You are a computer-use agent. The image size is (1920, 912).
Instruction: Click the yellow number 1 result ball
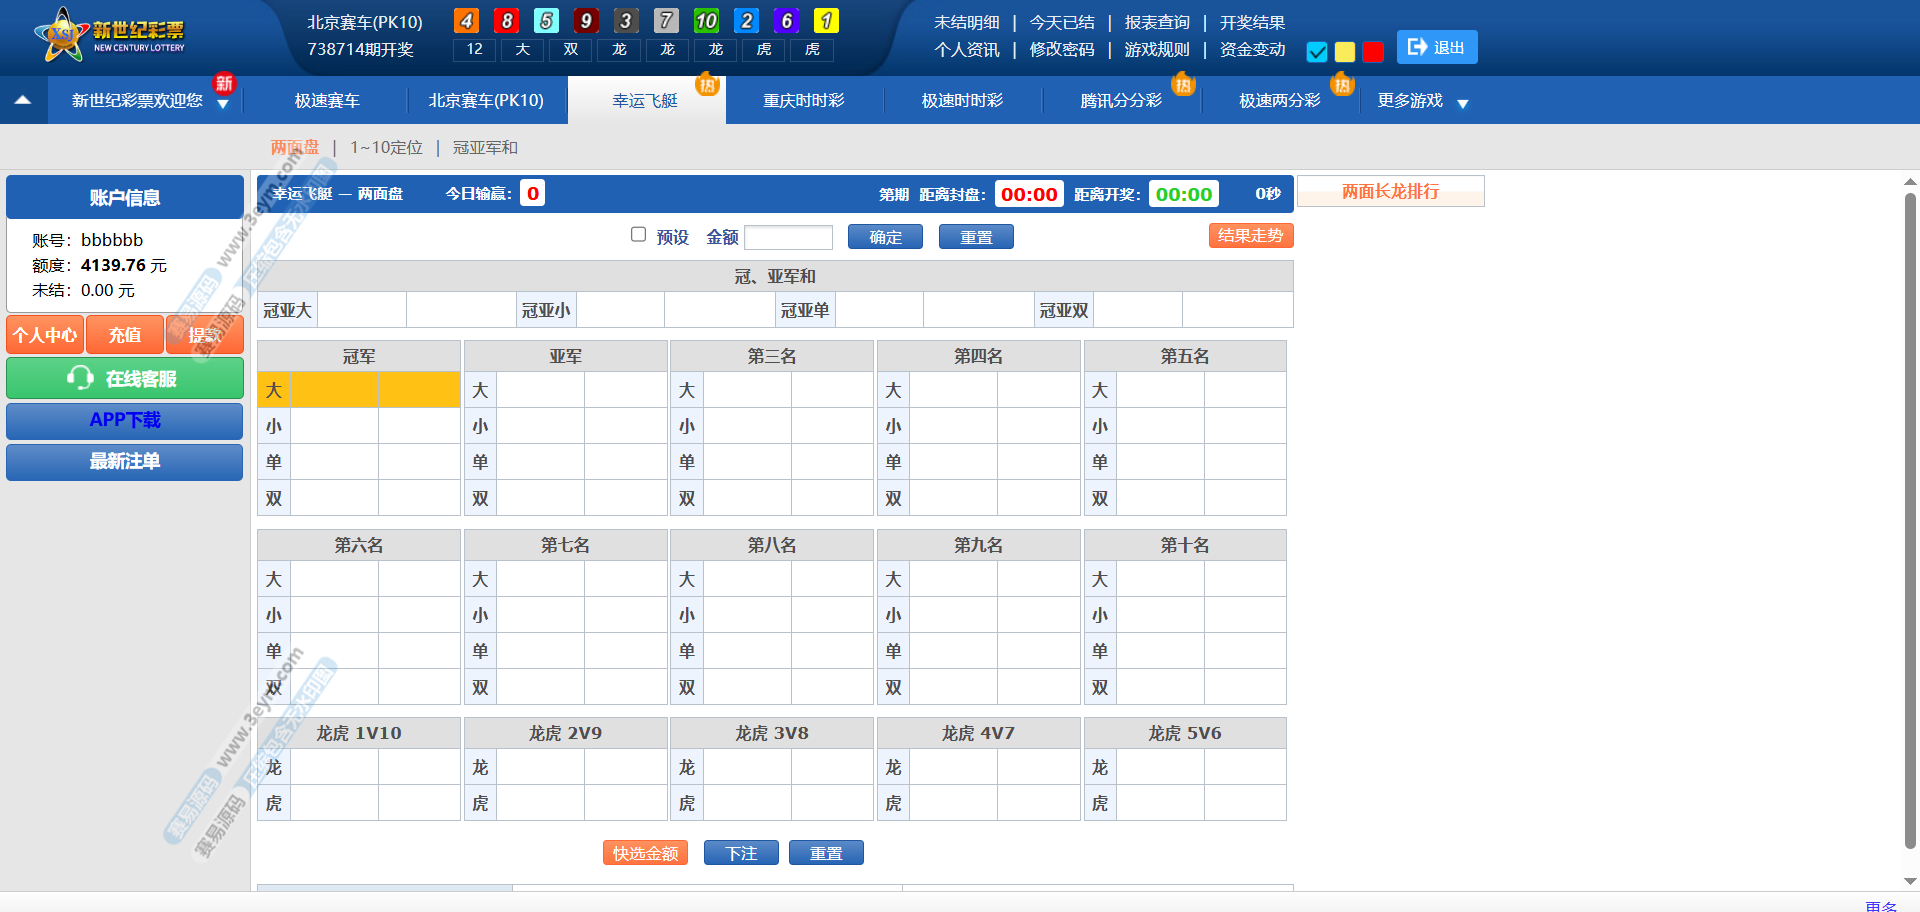(826, 21)
